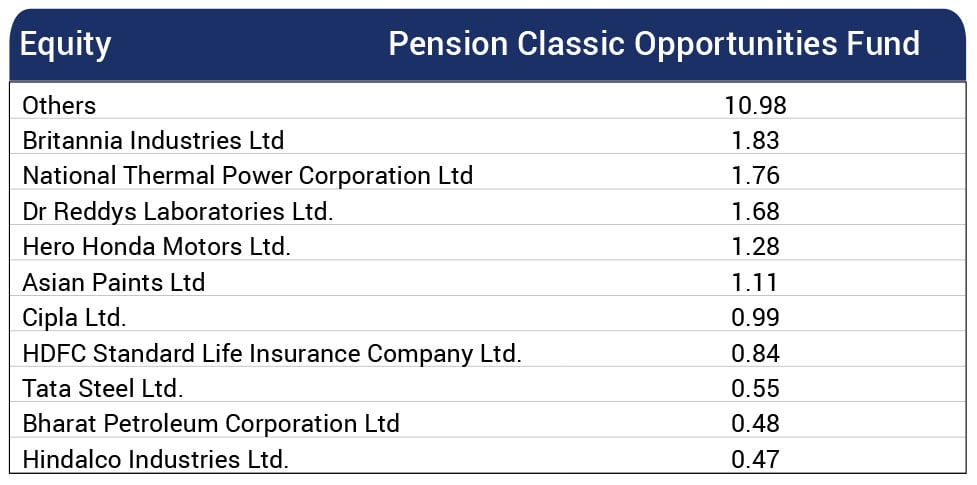This screenshot has width=977, height=485.
Task: Select the 0.99 Cipla value
Action: pos(755,317)
